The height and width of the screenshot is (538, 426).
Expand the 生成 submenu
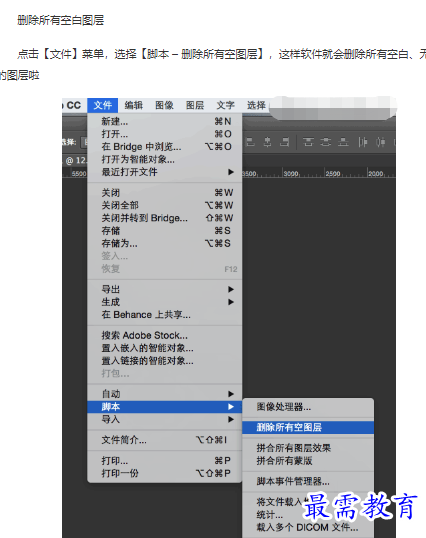tap(165, 302)
